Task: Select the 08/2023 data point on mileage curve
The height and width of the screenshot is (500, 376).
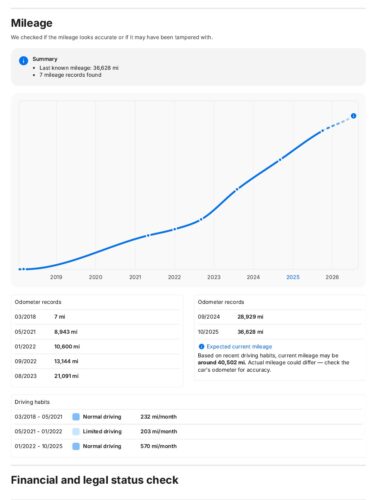Action: pos(237,189)
